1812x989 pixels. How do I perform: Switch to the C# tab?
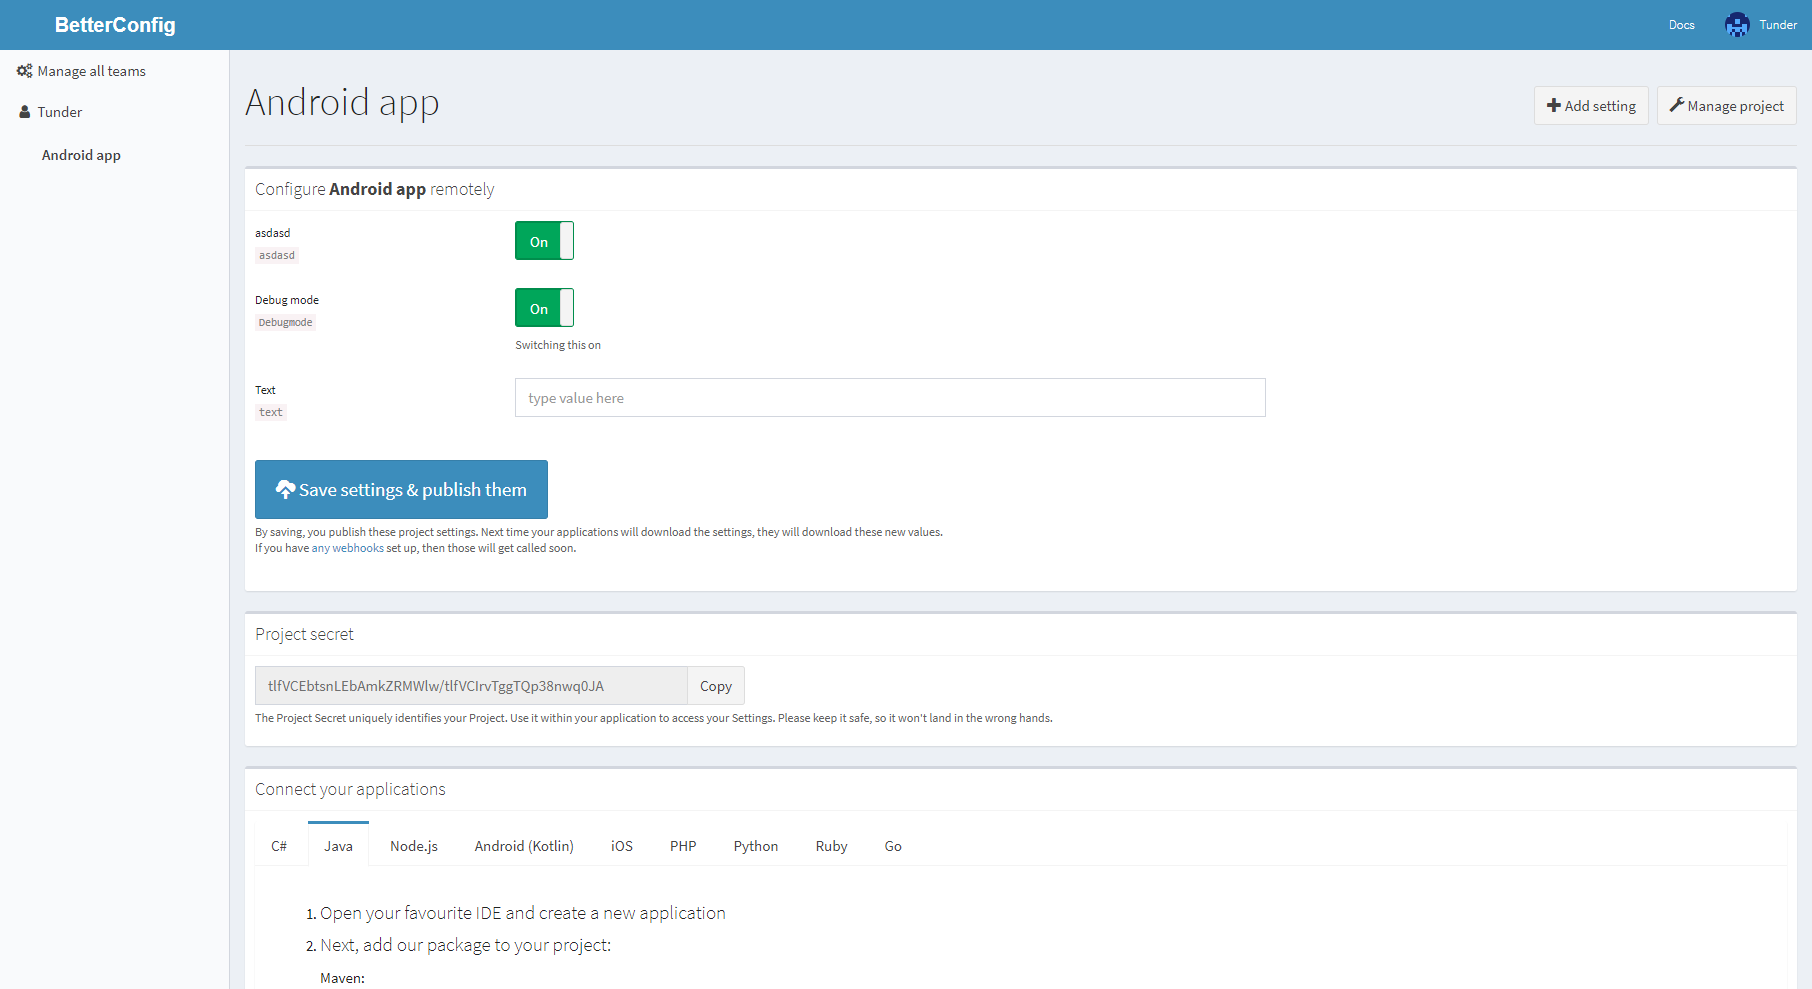pos(279,846)
